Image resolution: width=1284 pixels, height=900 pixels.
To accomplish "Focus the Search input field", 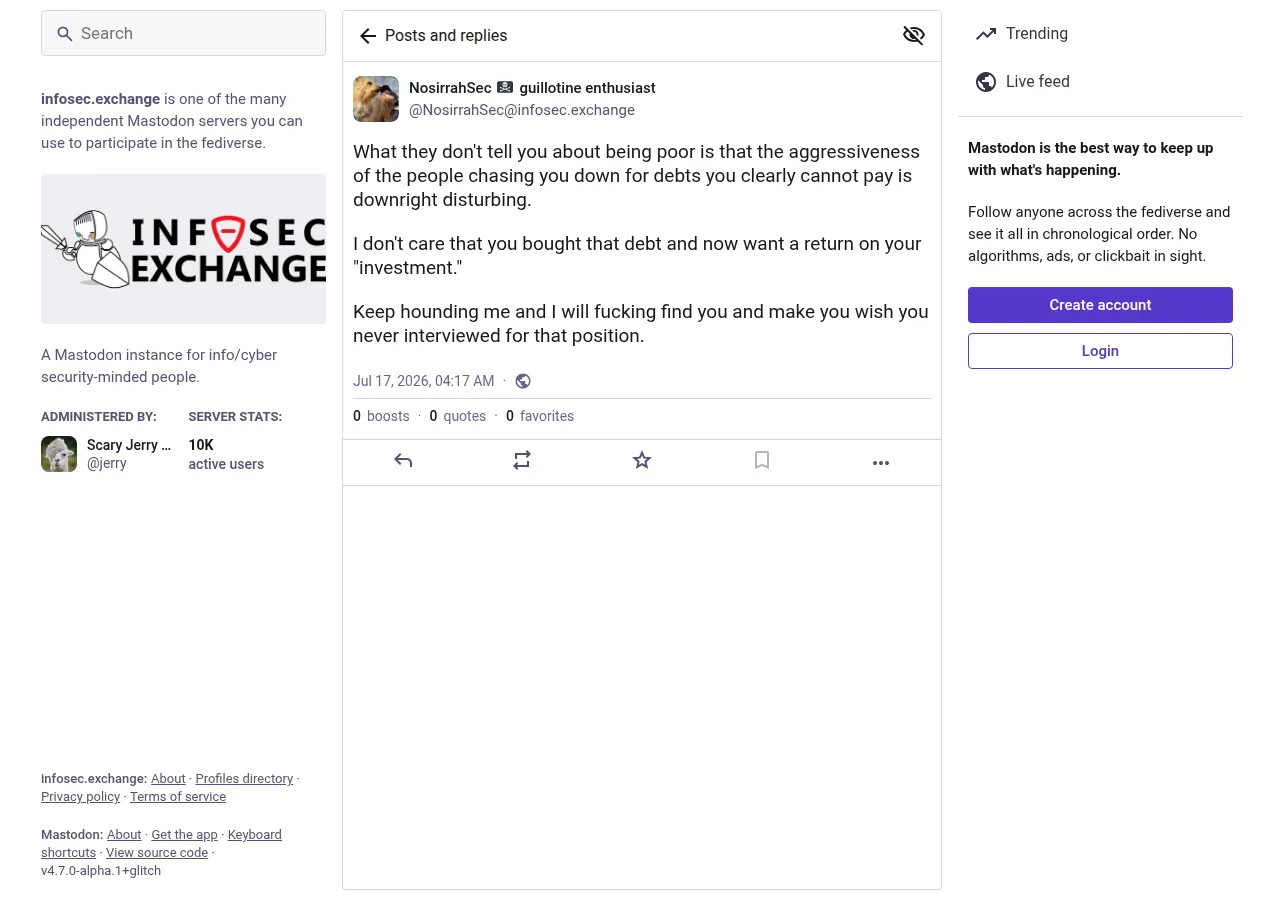I will (x=183, y=33).
